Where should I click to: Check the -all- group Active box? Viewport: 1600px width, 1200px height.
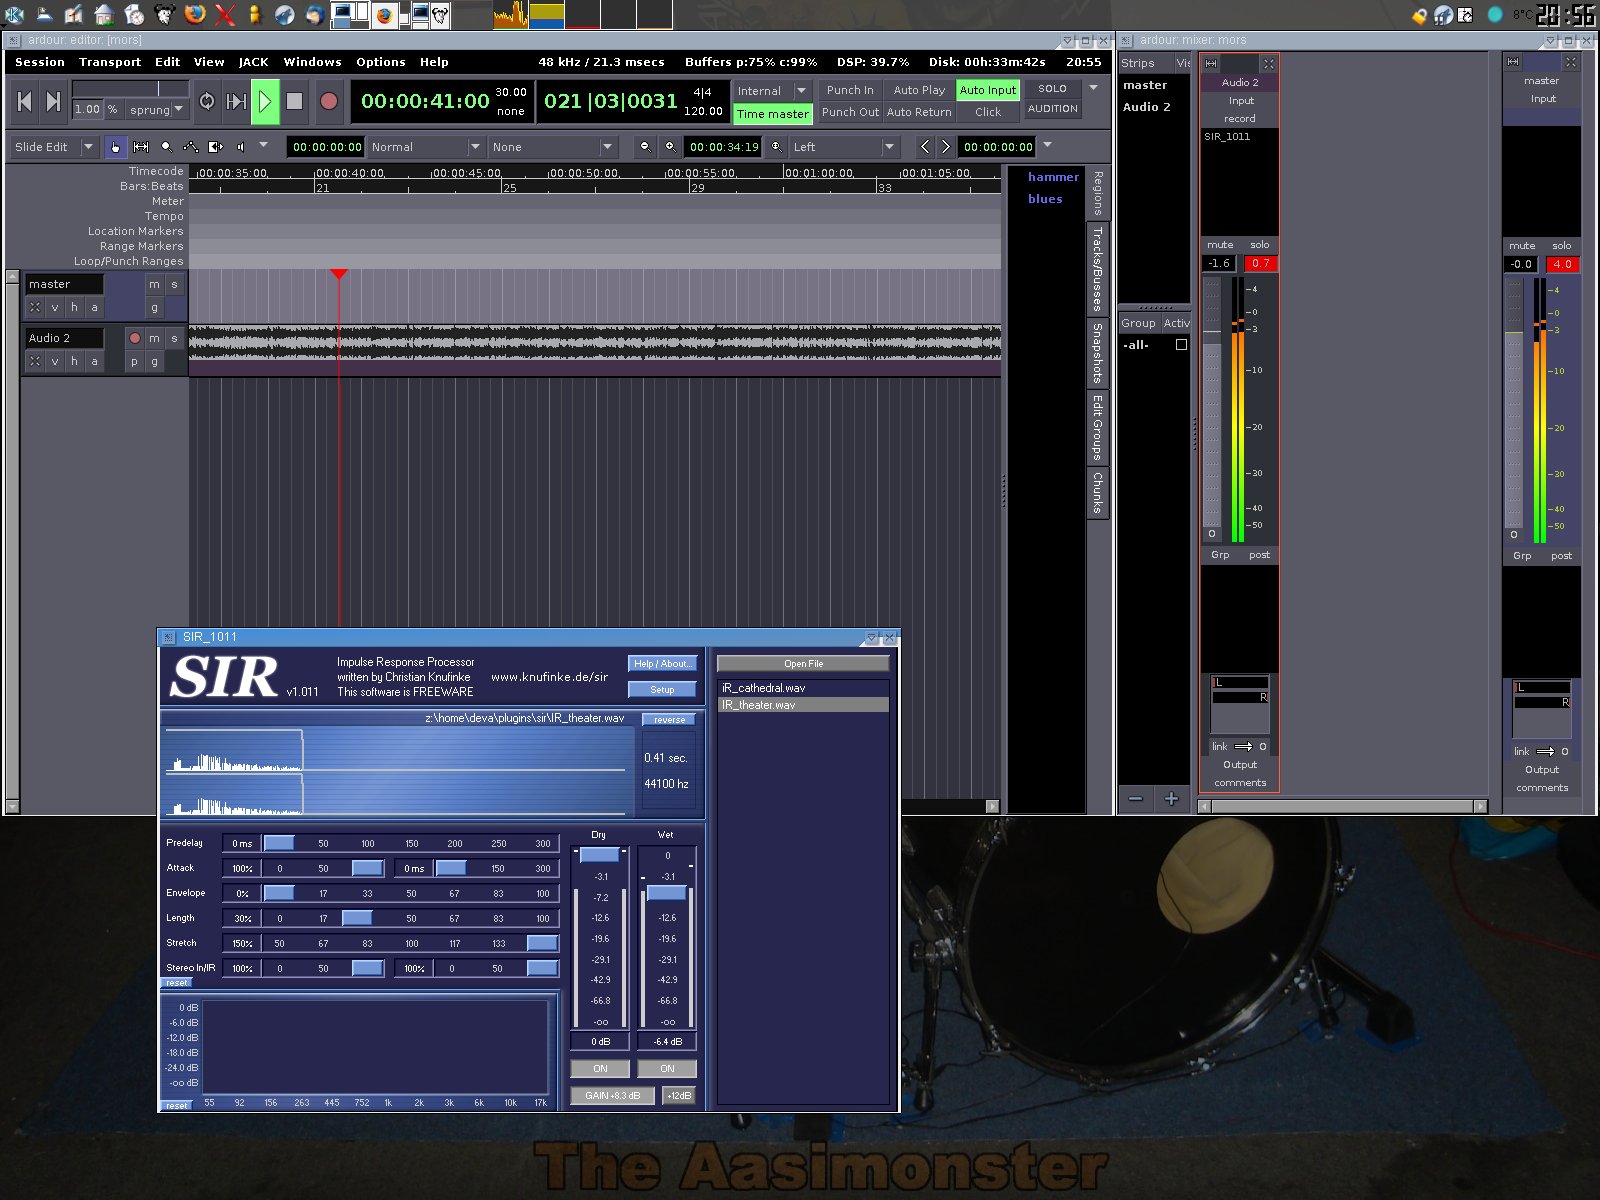1181,345
